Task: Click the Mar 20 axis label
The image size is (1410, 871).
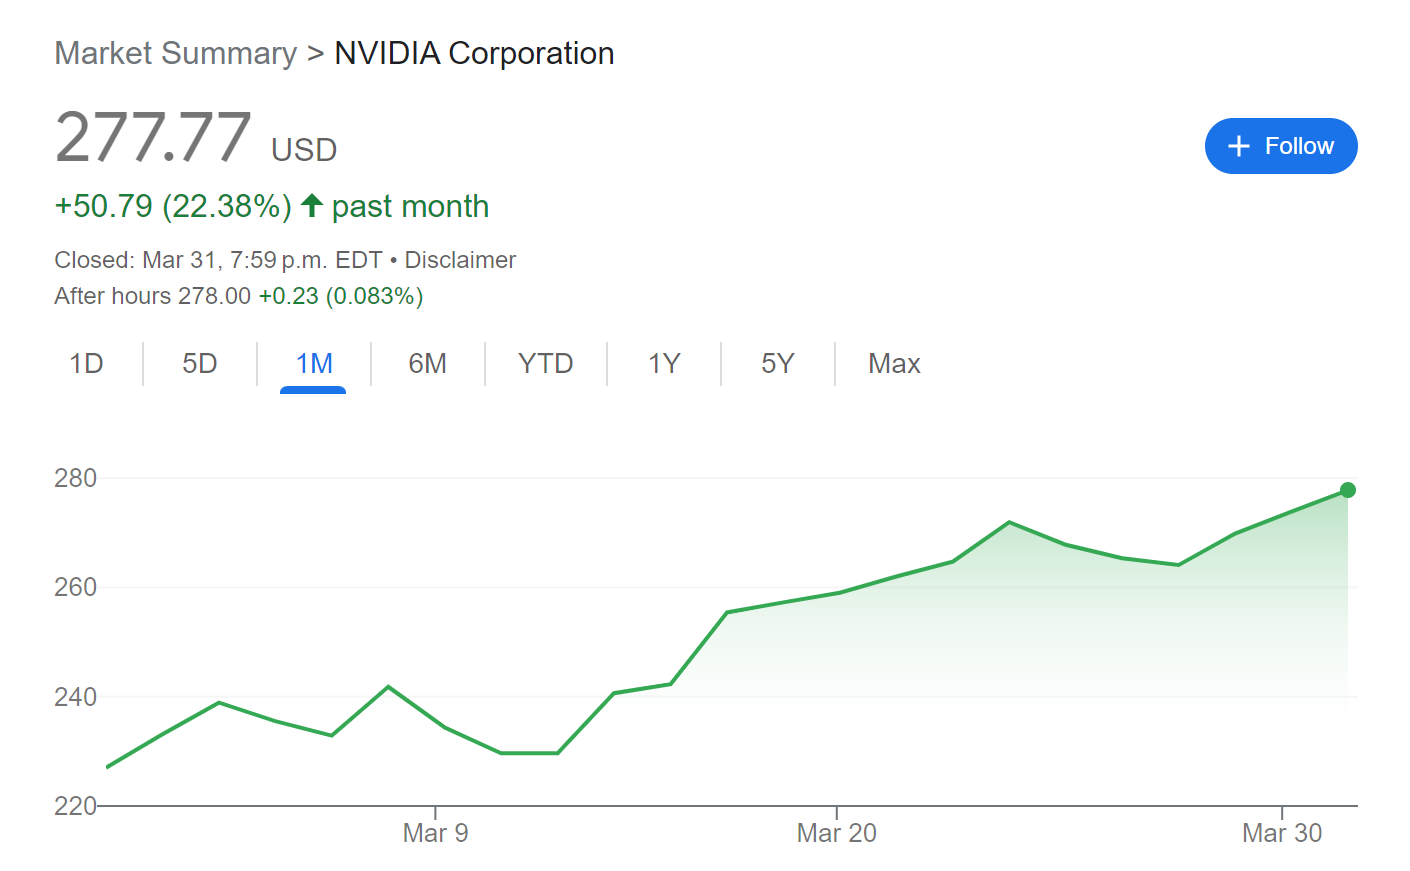Action: 836,833
